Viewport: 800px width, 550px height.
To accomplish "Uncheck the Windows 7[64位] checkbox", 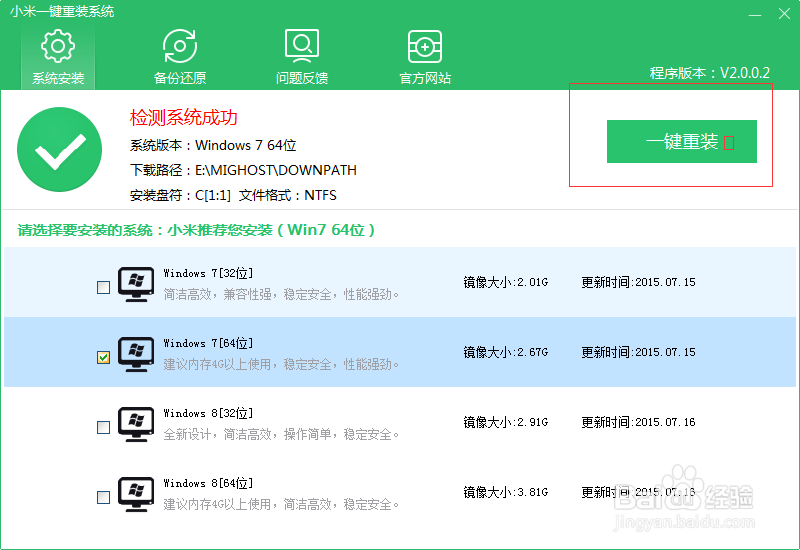I will 103,357.
